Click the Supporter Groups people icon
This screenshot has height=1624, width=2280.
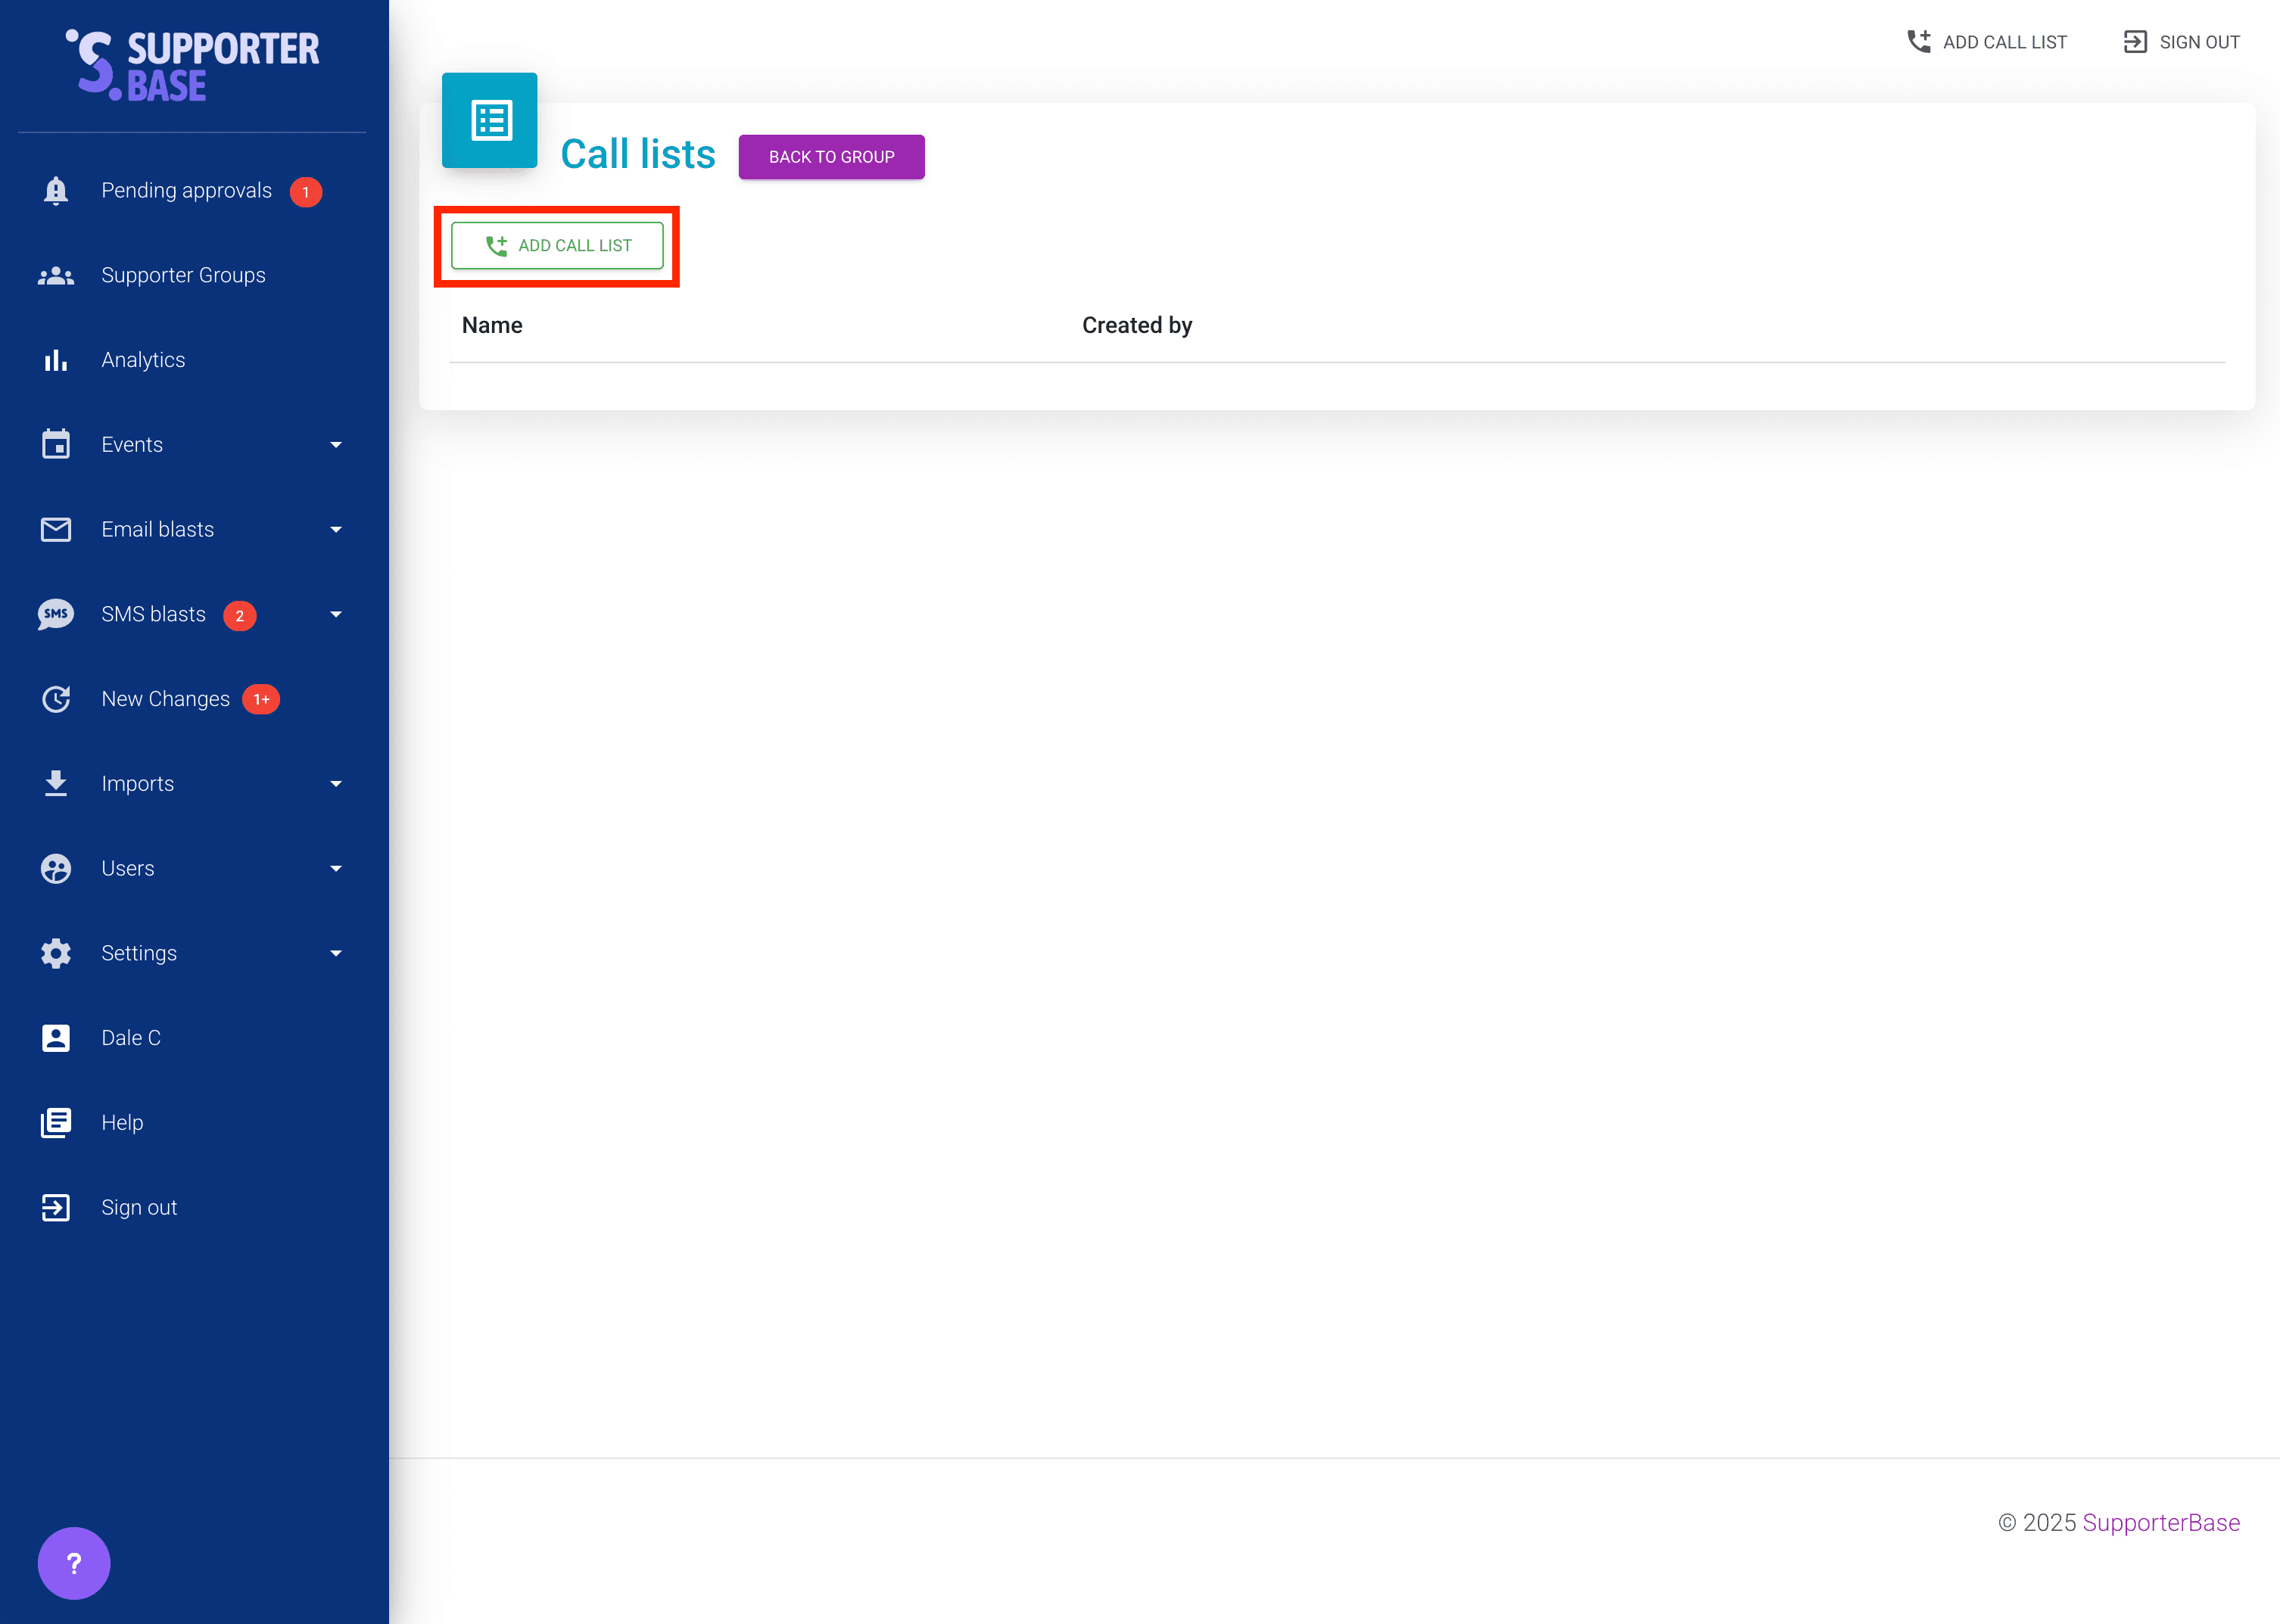point(56,276)
